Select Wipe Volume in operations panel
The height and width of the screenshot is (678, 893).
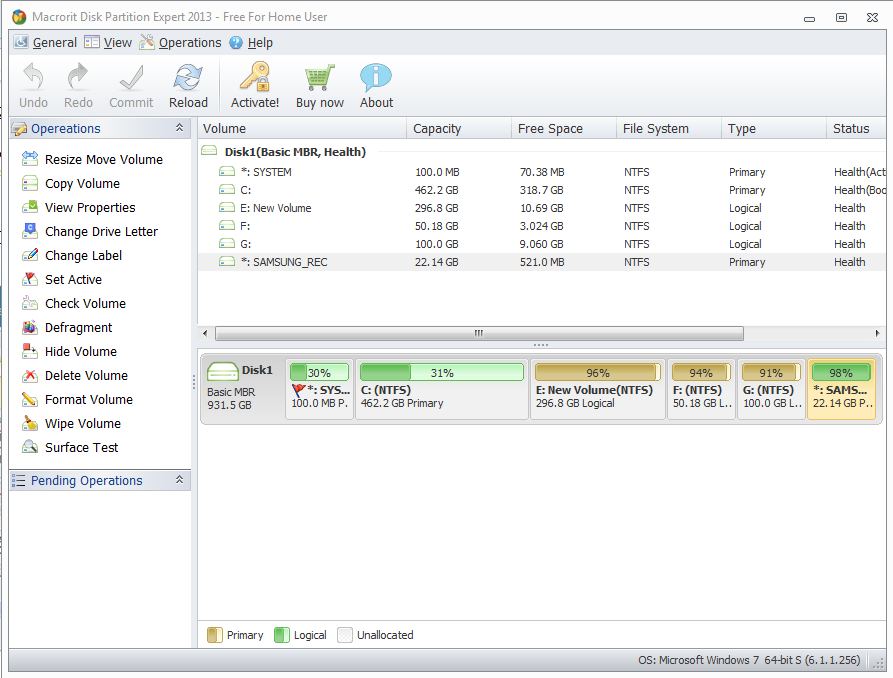82,424
